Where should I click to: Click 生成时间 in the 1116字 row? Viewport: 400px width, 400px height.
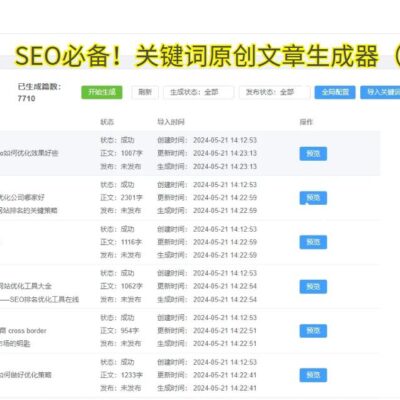207,255
